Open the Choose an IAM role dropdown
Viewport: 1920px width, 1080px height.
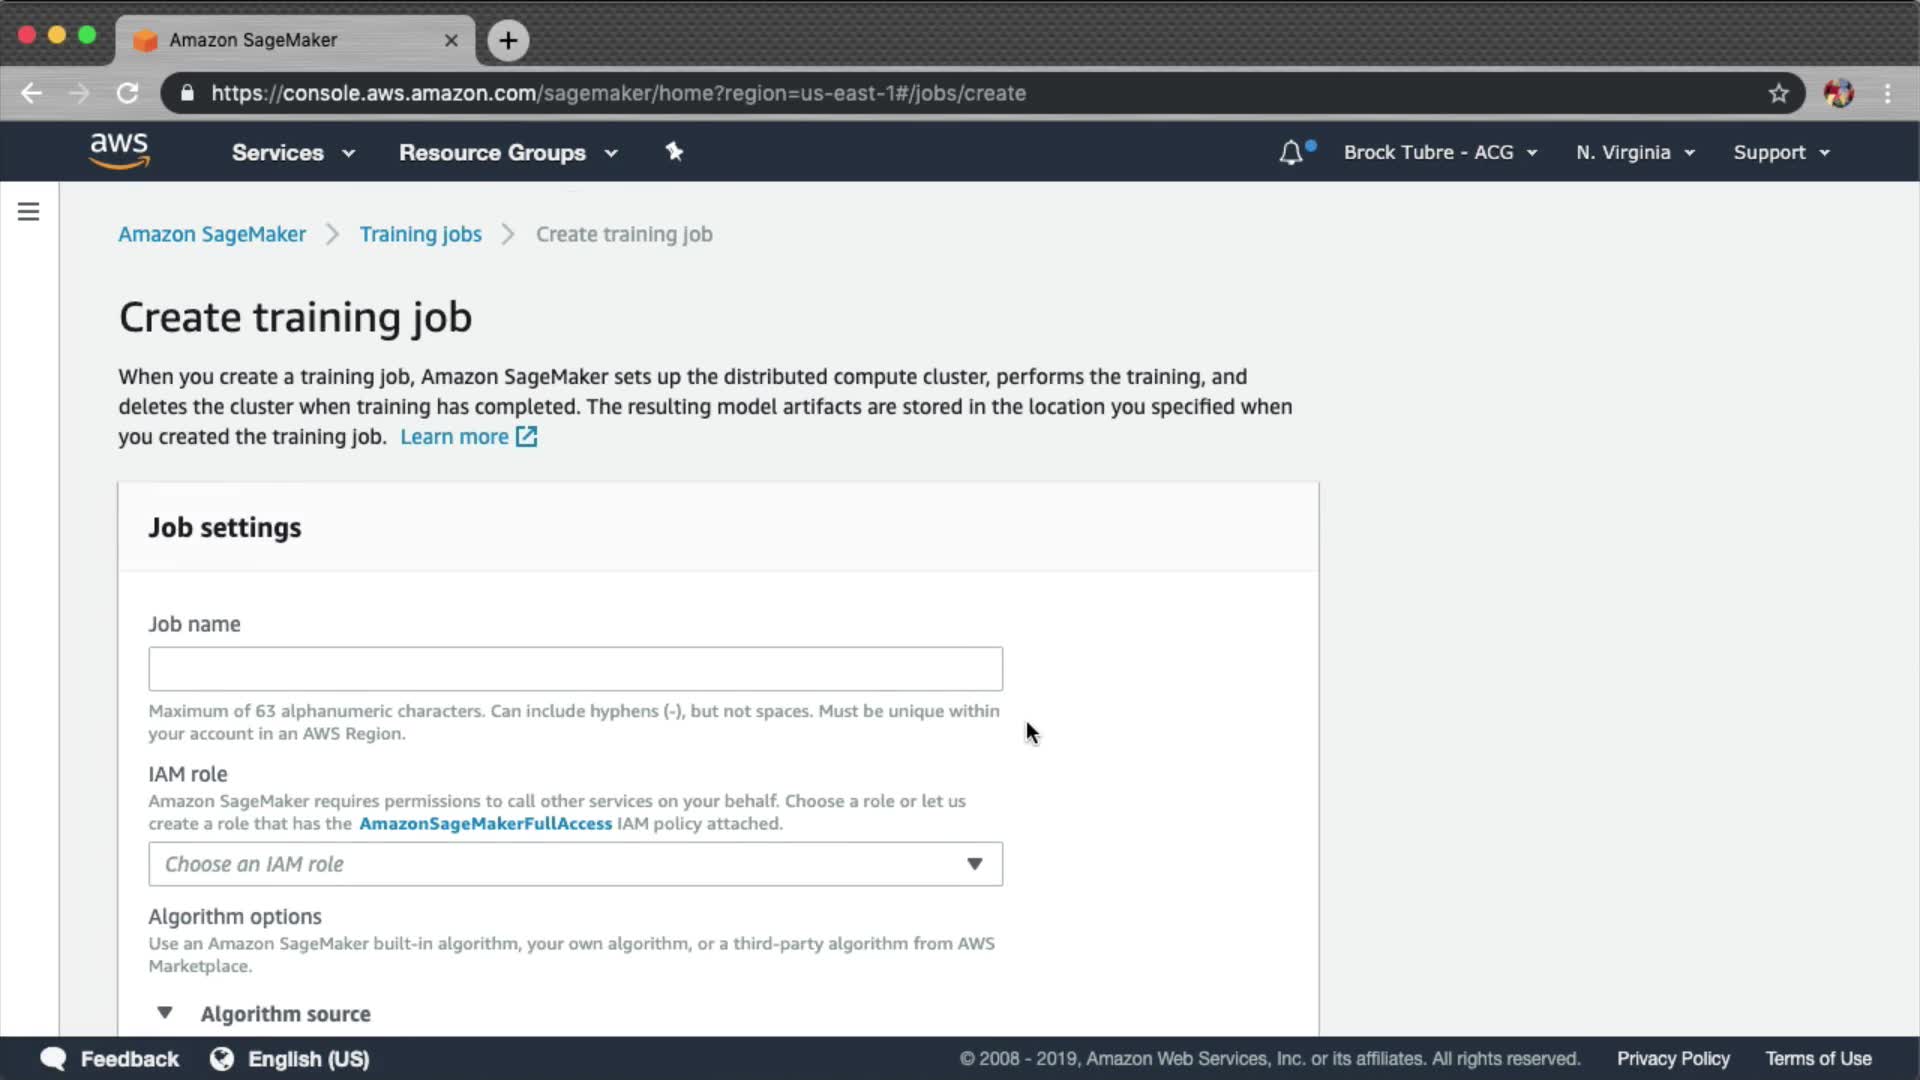[575, 864]
